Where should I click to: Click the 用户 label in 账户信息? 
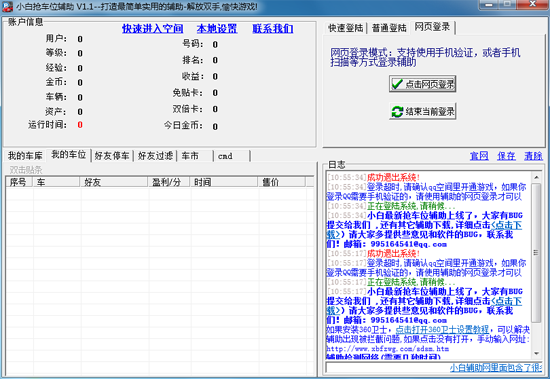[x=56, y=39]
